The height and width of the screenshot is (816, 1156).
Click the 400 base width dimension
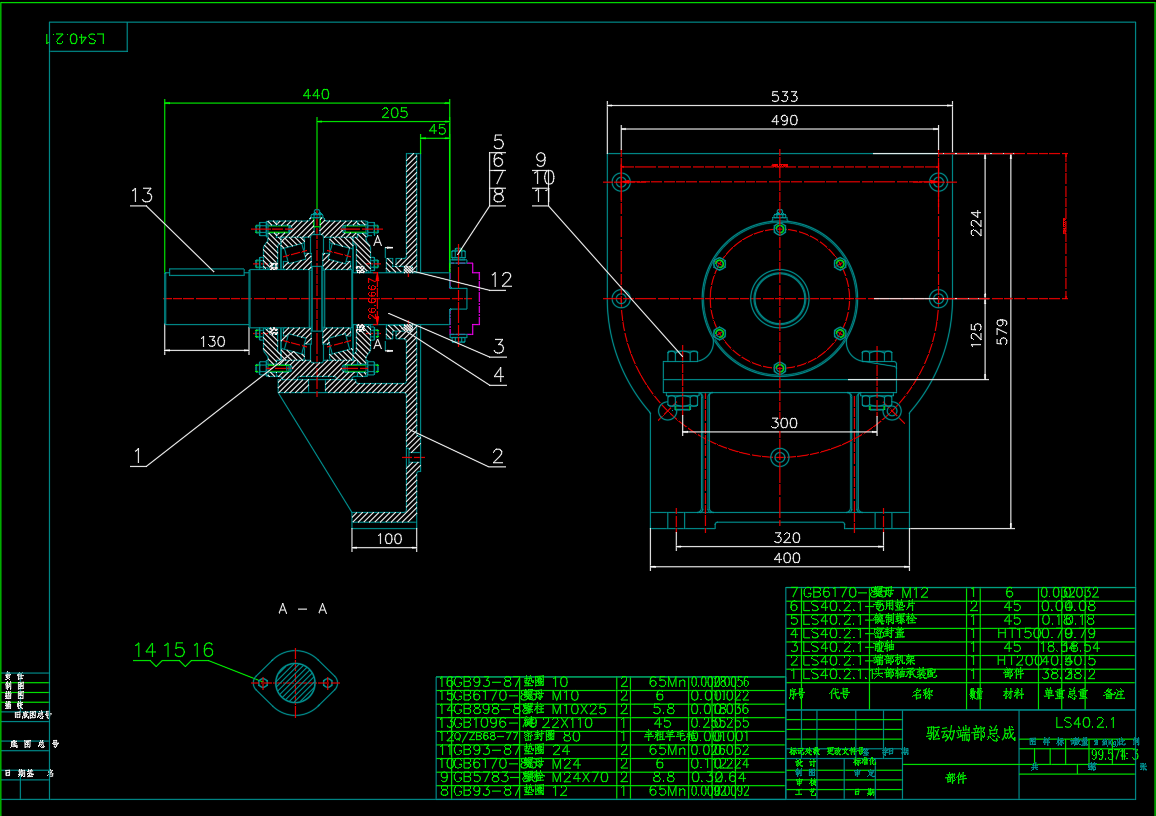[x=787, y=558]
